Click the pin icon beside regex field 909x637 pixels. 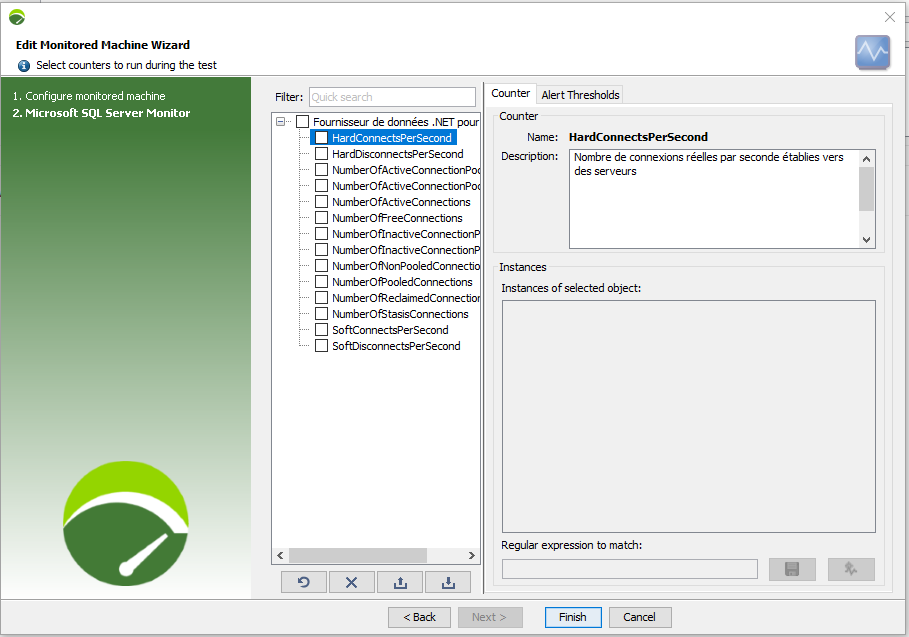click(850, 569)
